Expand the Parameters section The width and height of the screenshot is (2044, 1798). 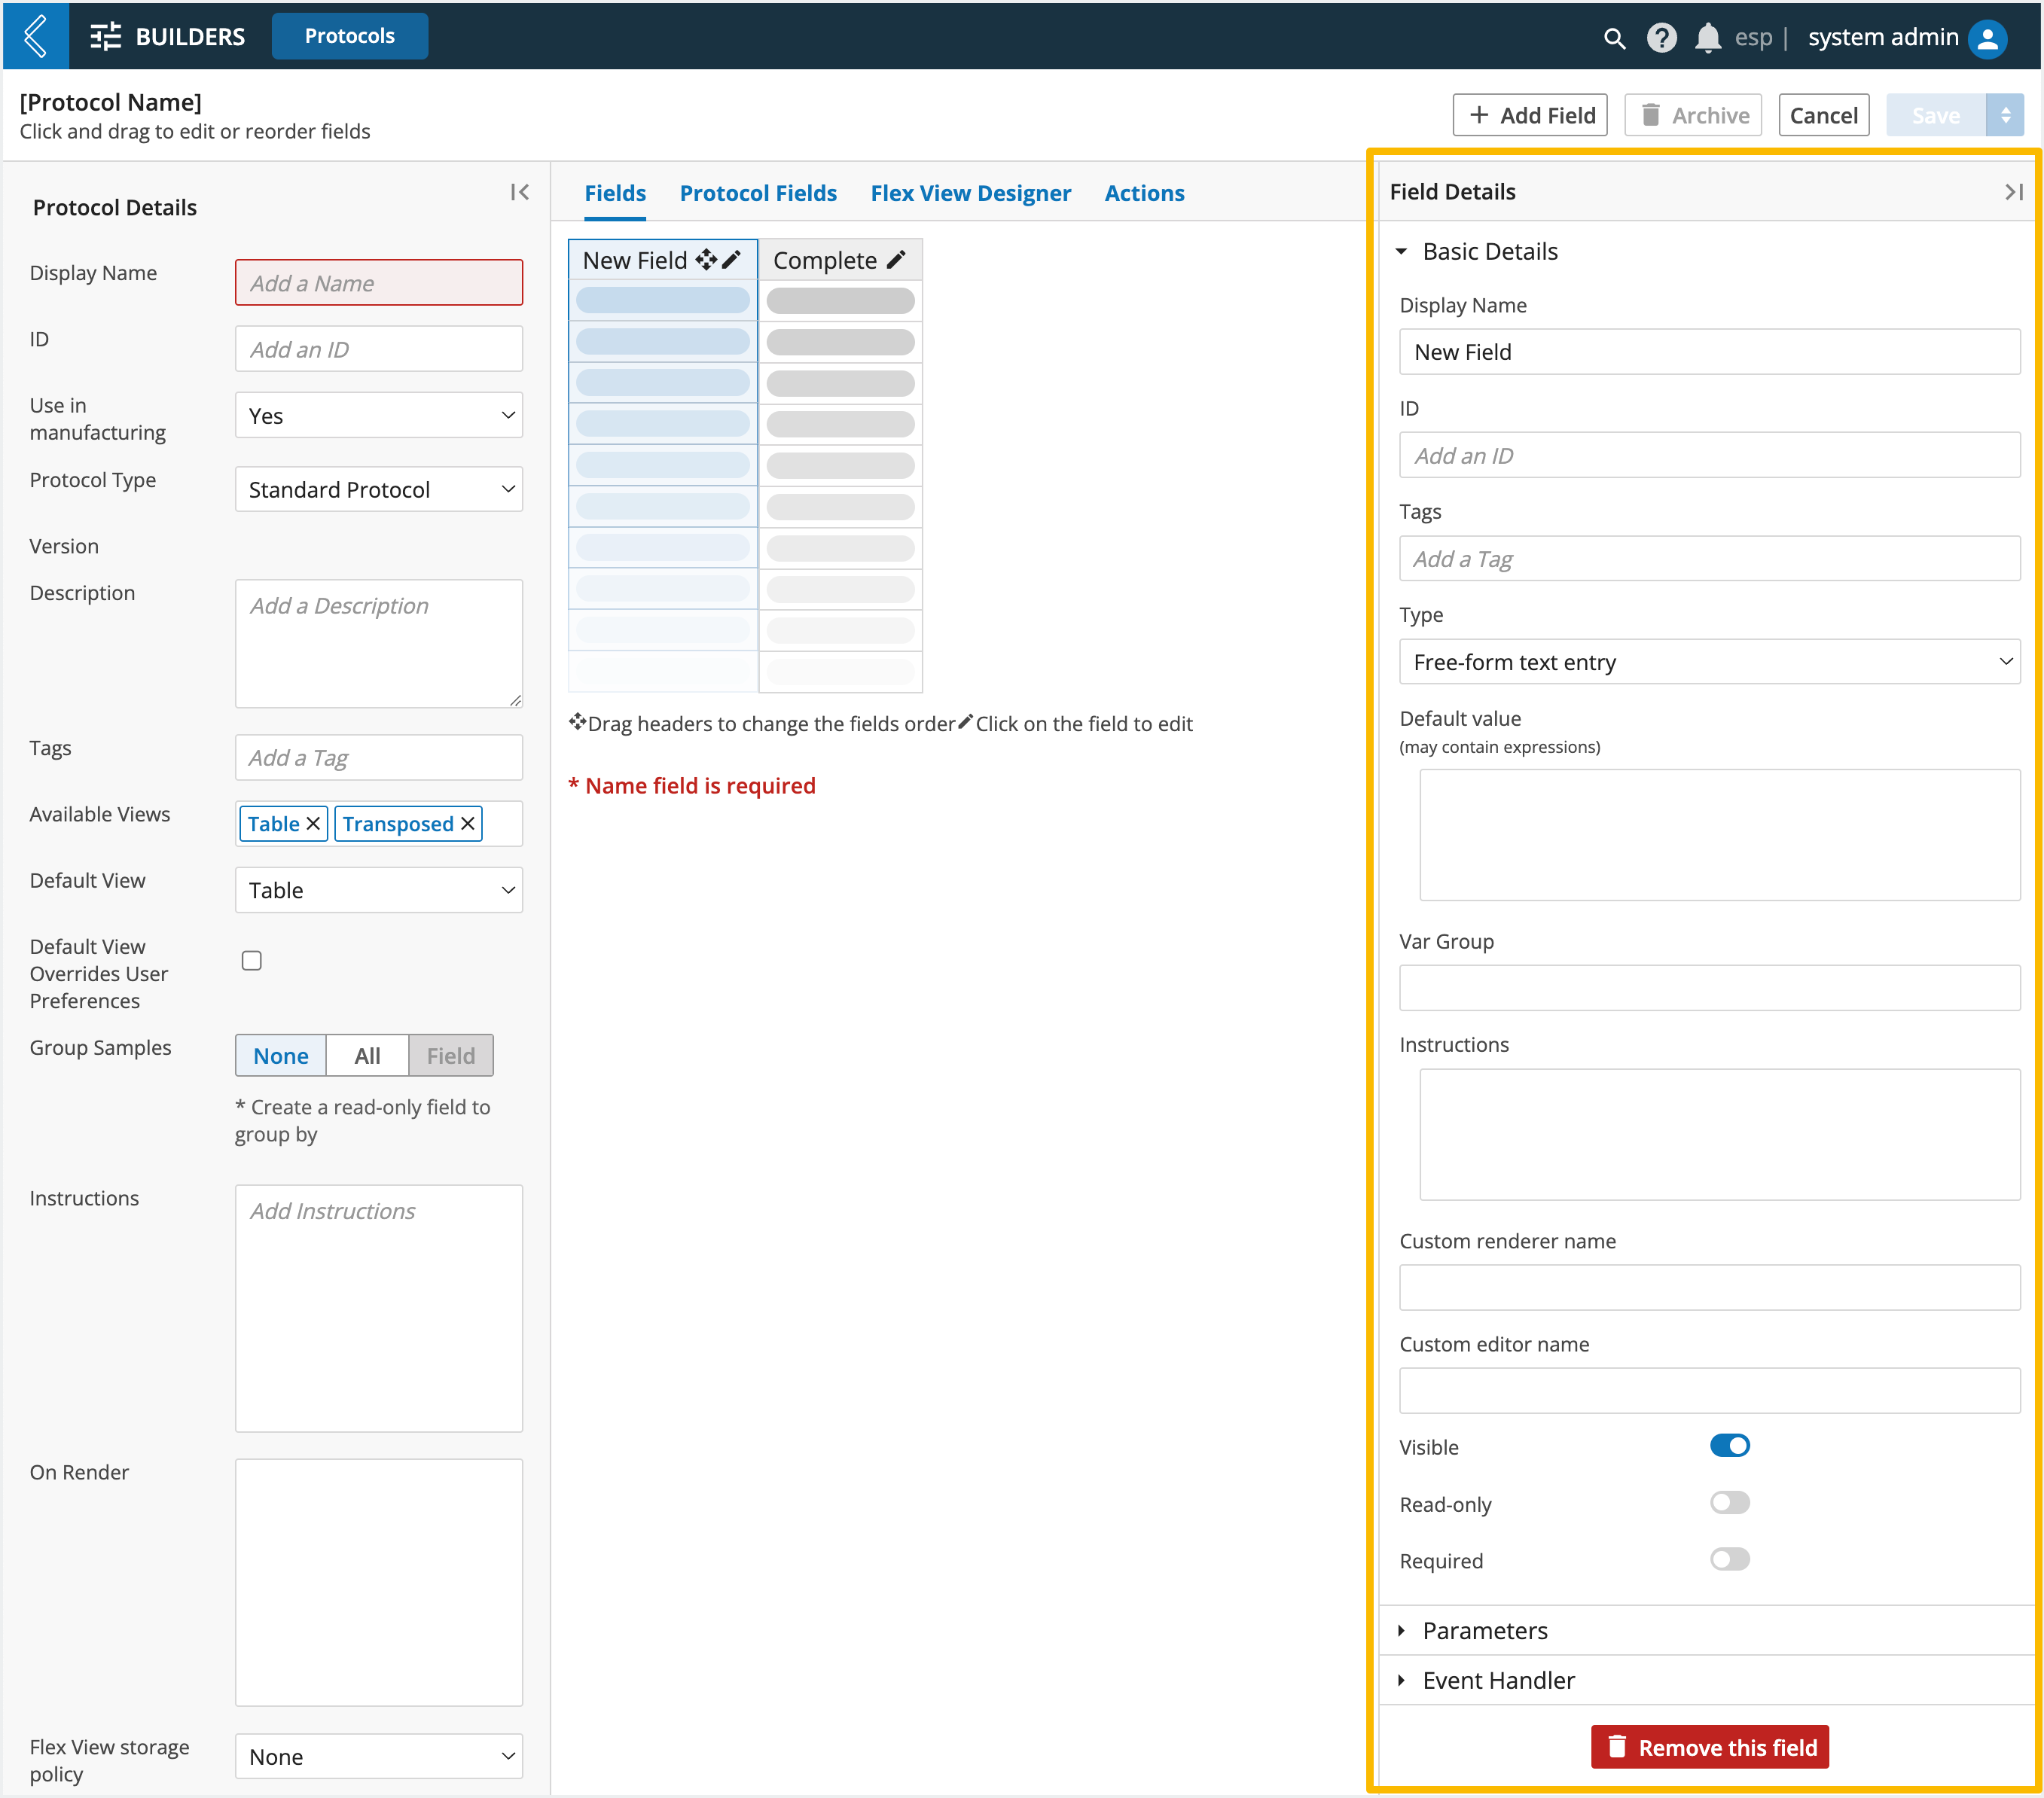point(1401,1630)
